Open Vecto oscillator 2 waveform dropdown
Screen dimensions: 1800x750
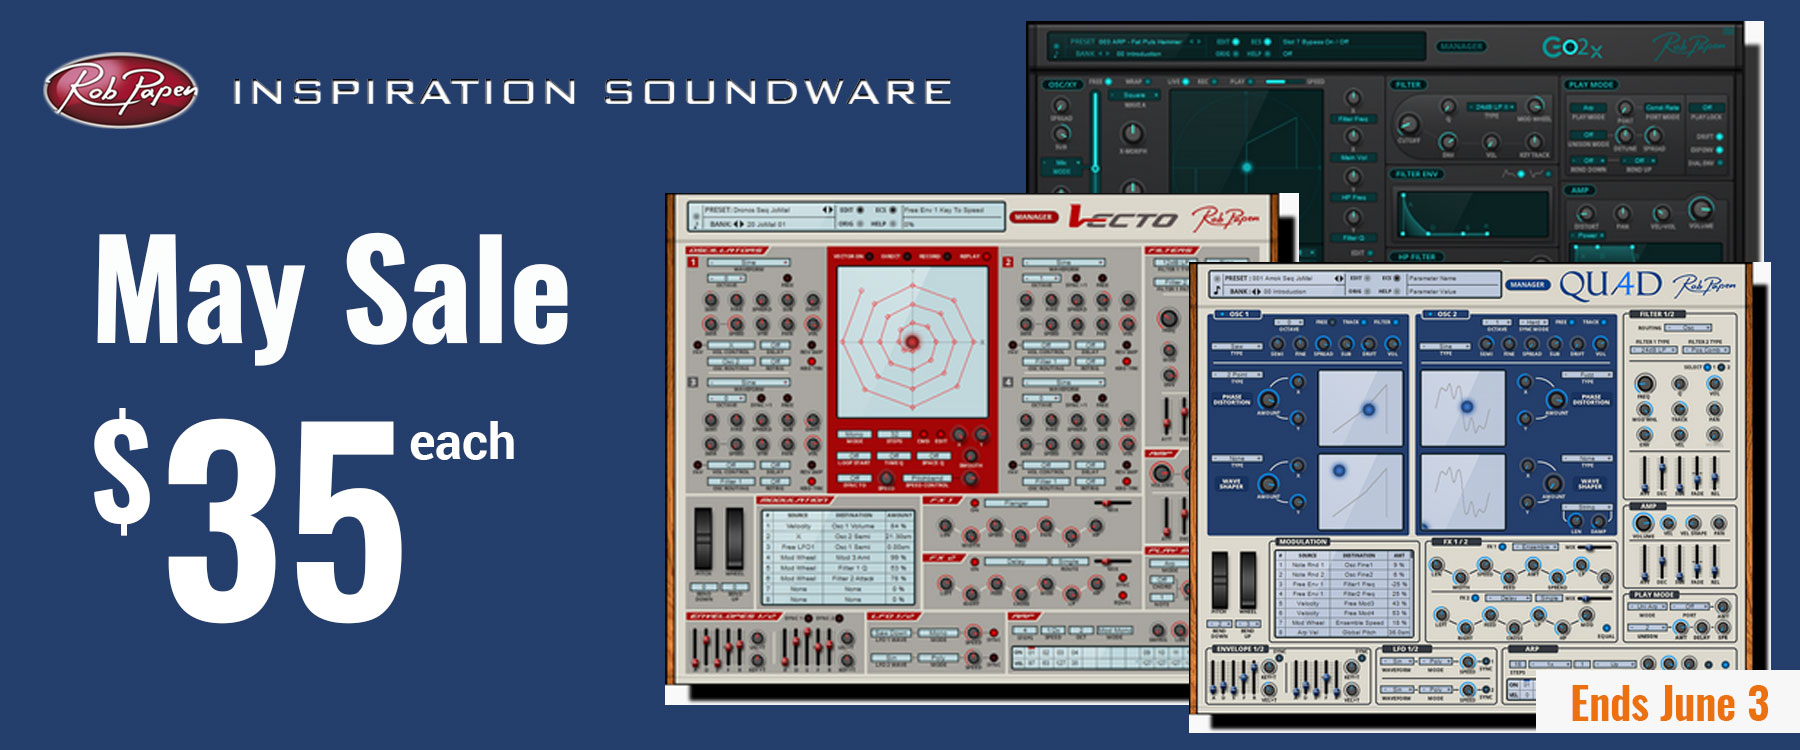click(x=1063, y=262)
